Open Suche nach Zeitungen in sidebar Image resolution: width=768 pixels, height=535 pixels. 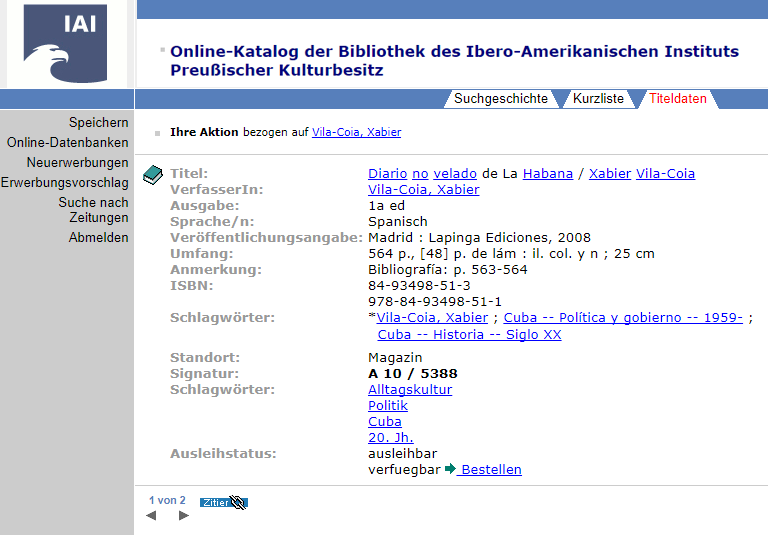94,210
